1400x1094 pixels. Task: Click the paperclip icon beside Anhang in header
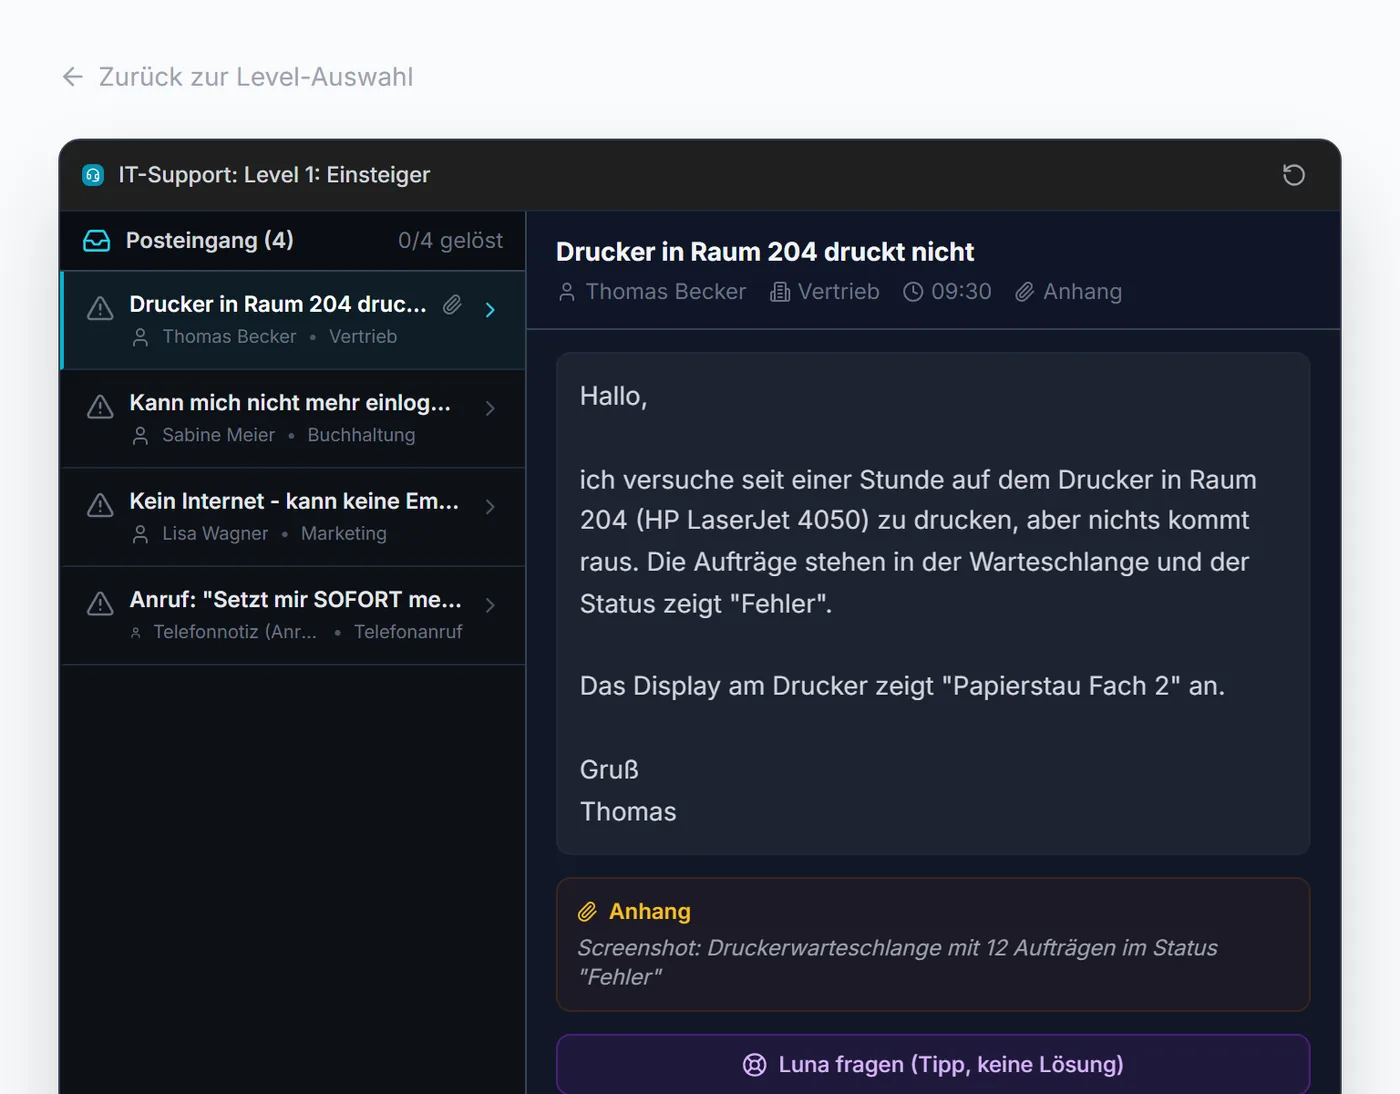pyautogui.click(x=1024, y=292)
